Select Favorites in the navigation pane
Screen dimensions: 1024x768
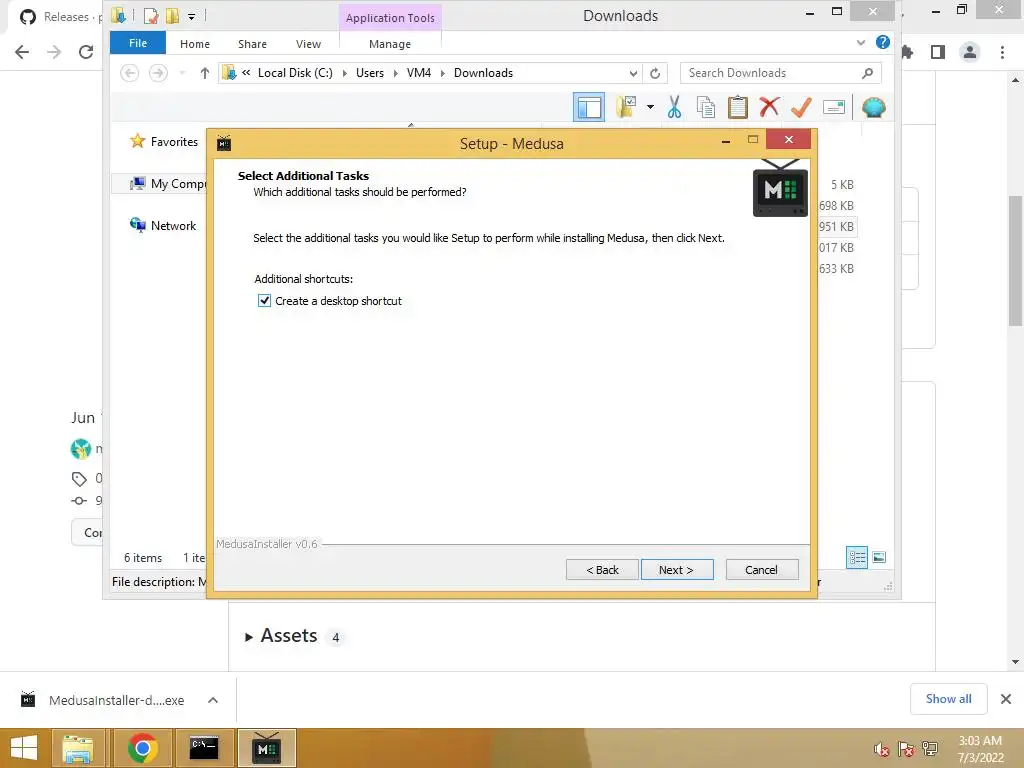pyautogui.click(x=164, y=142)
